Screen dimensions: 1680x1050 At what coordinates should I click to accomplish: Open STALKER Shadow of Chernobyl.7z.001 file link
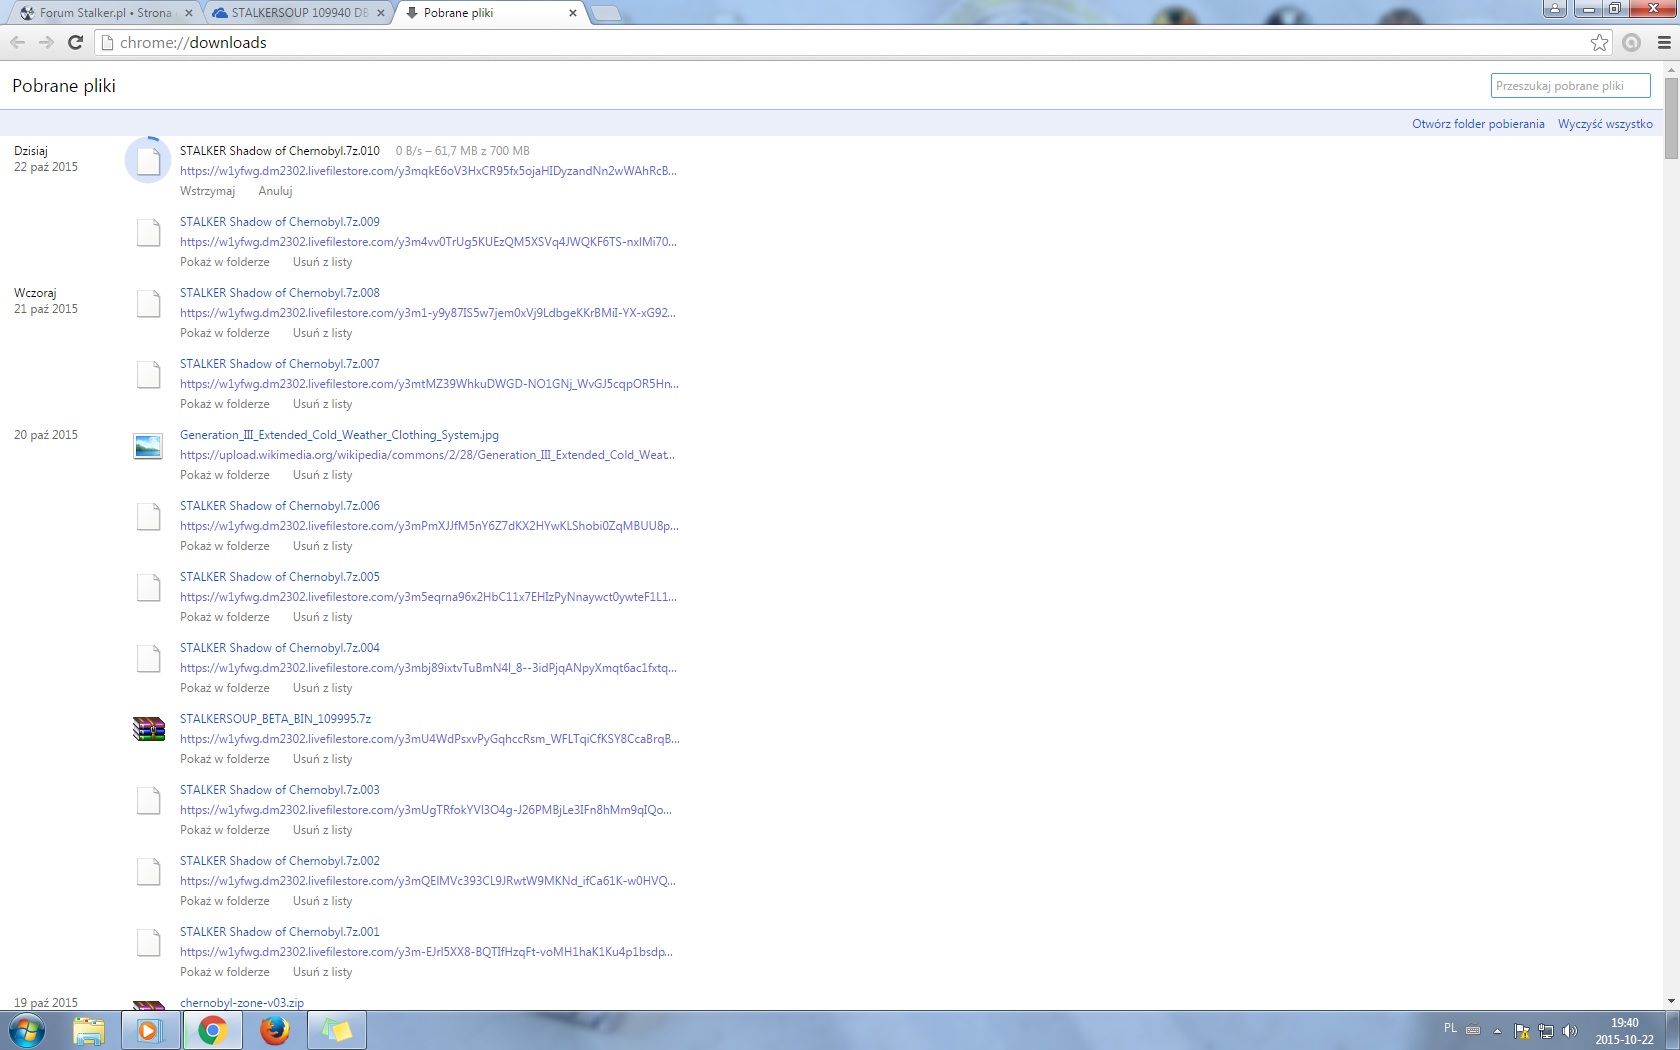pos(280,932)
